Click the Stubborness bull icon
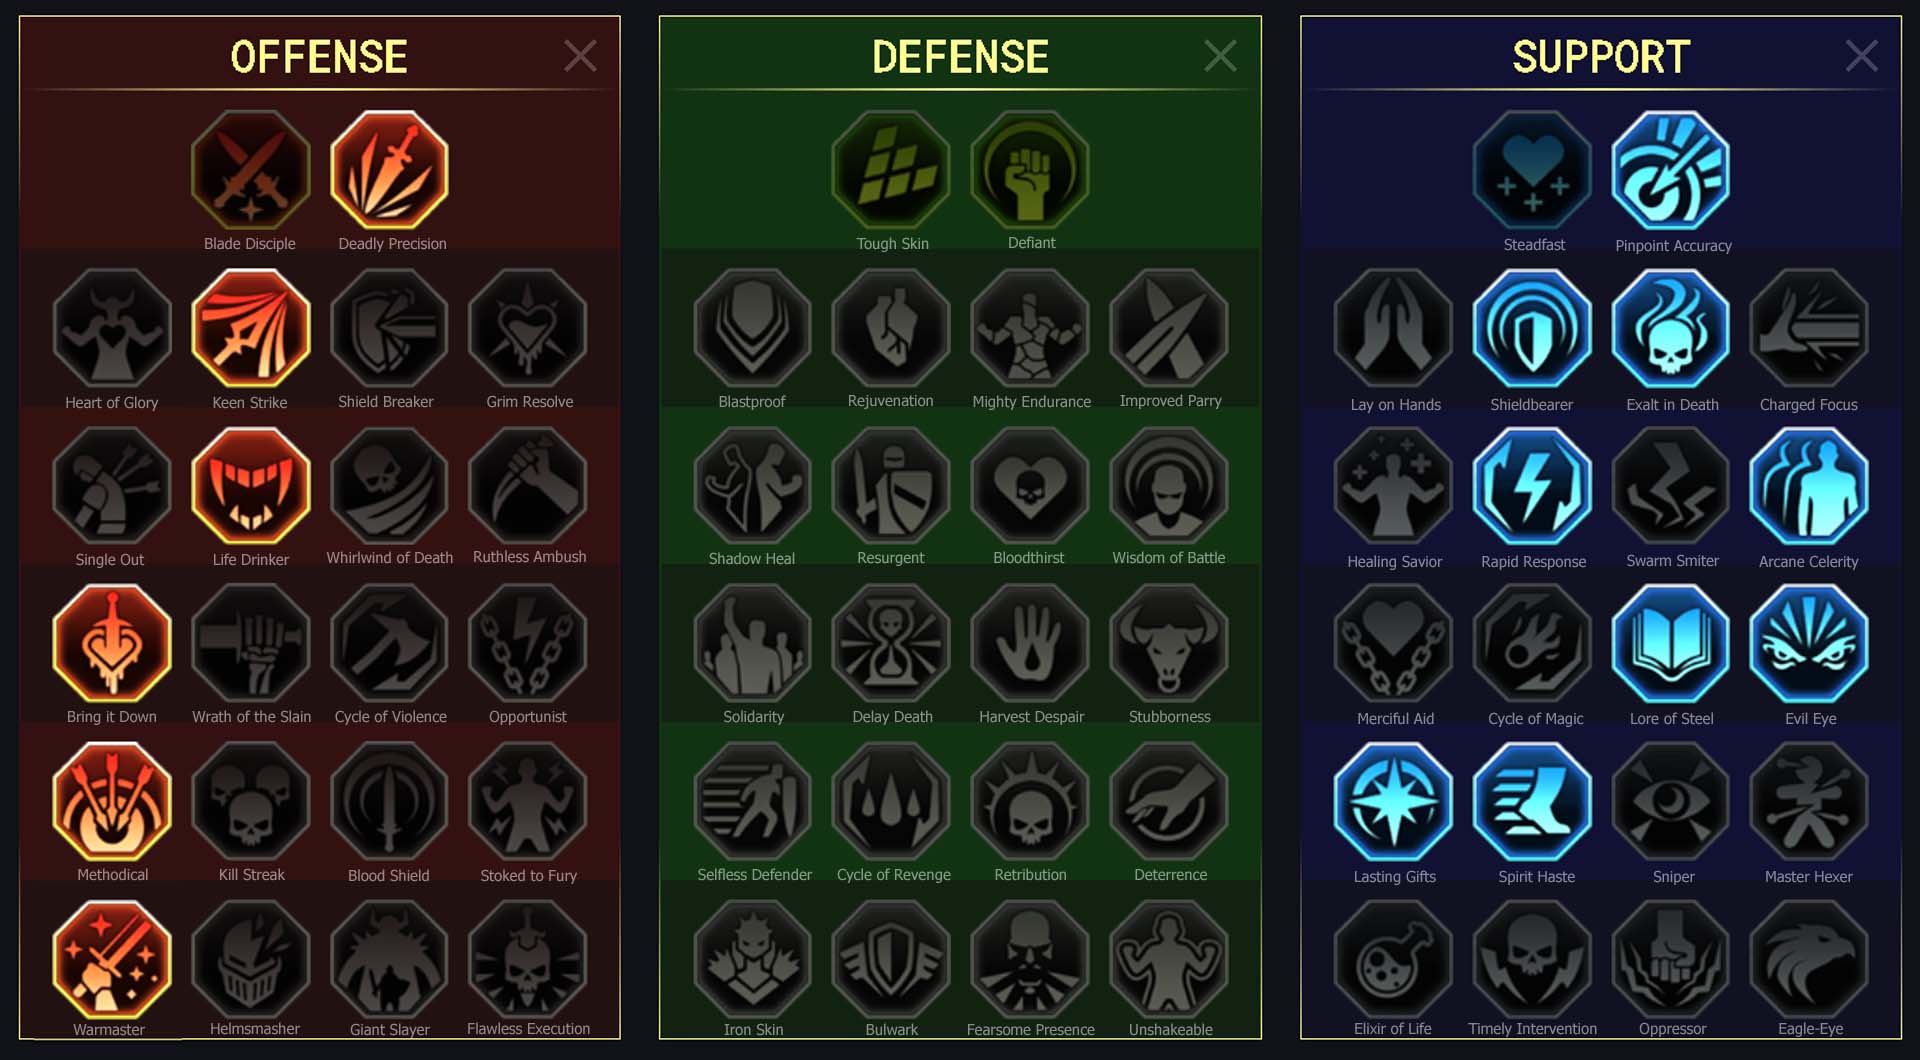1920x1060 pixels. click(x=1169, y=644)
